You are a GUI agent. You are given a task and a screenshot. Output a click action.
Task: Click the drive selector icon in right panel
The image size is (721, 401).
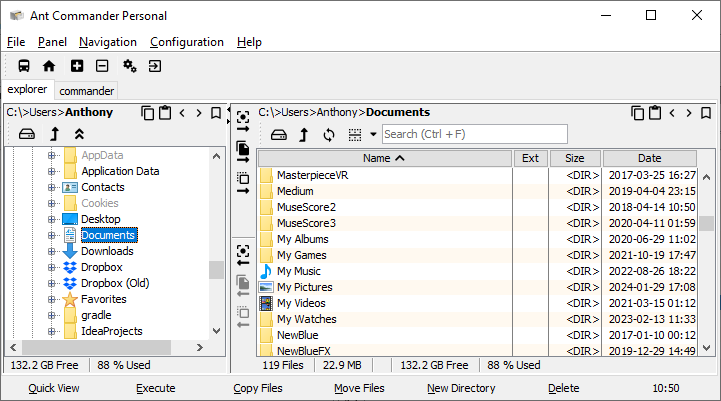click(279, 135)
